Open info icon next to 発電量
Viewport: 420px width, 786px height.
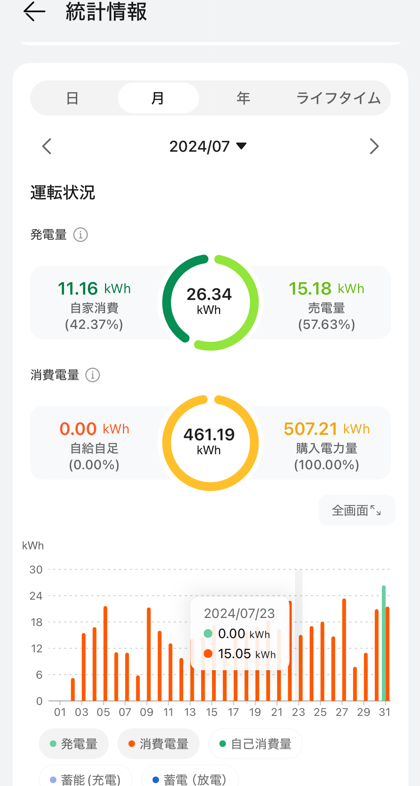coord(81,235)
